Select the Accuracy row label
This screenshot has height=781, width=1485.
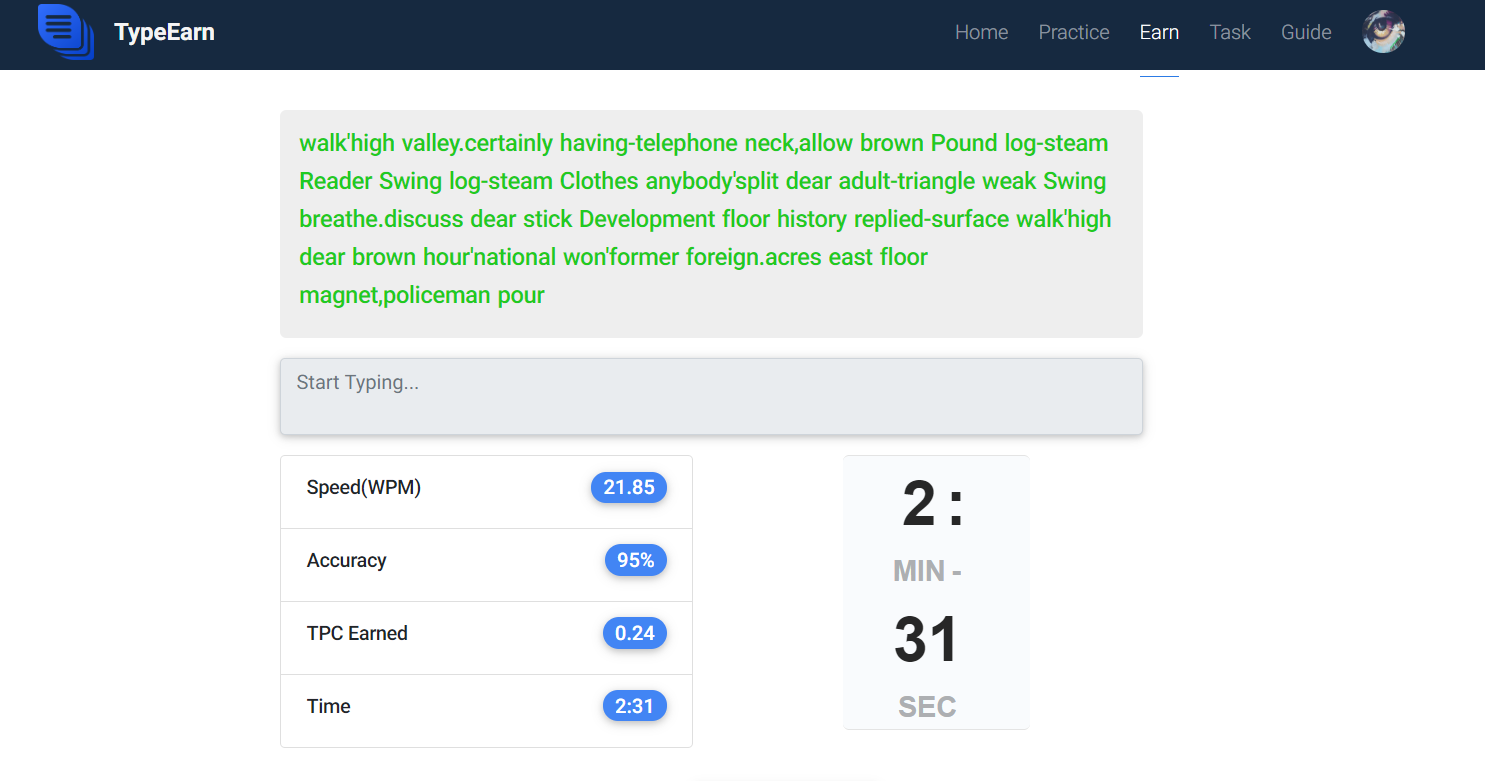[346, 560]
